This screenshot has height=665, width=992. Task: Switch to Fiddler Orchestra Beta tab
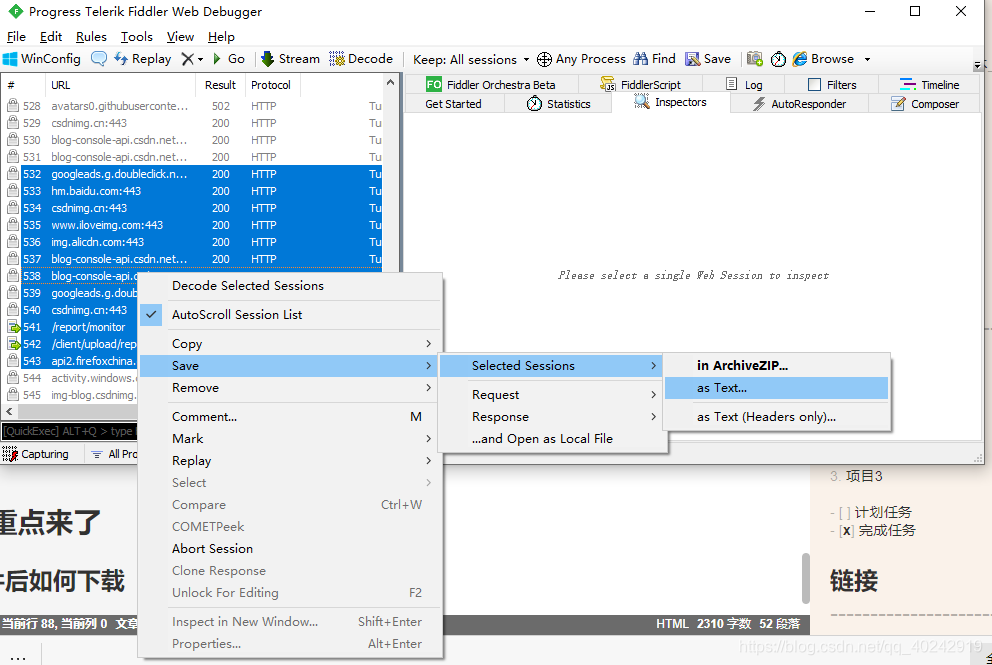[x=491, y=85]
